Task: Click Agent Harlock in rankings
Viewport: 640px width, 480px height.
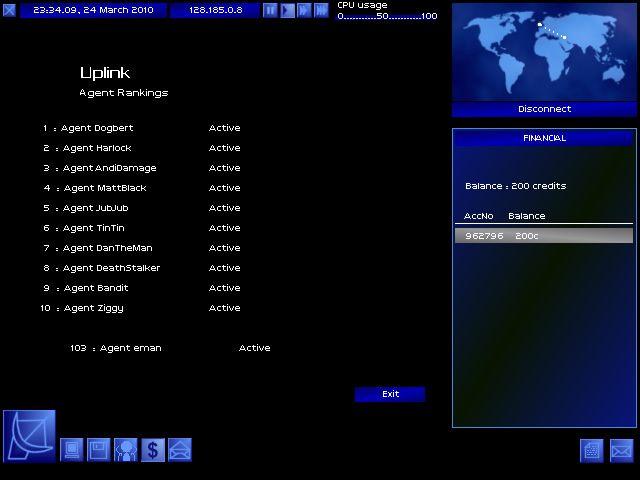Action: (x=97, y=148)
